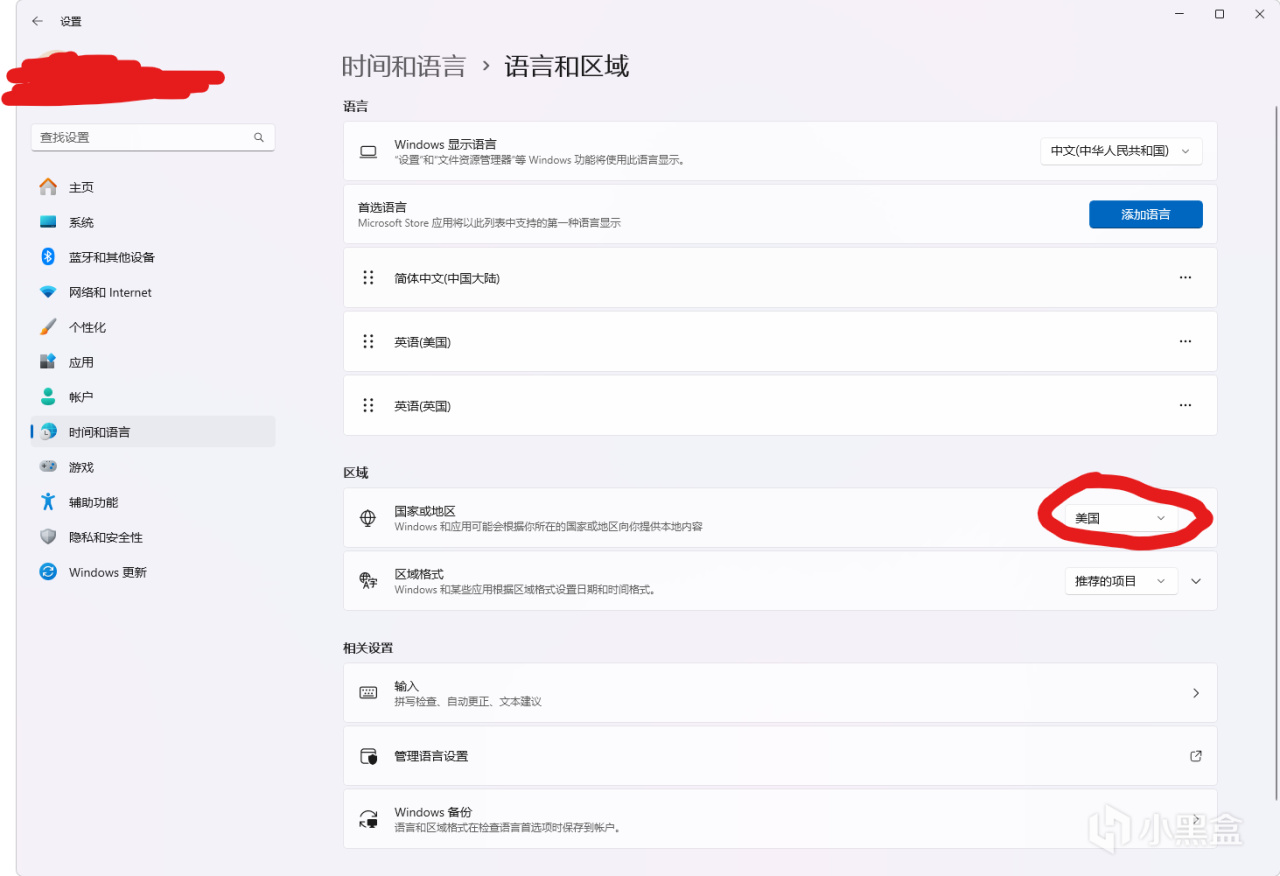1280x876 pixels.
Task: Open Windows 更新 in the sidebar
Action: click(x=153, y=572)
